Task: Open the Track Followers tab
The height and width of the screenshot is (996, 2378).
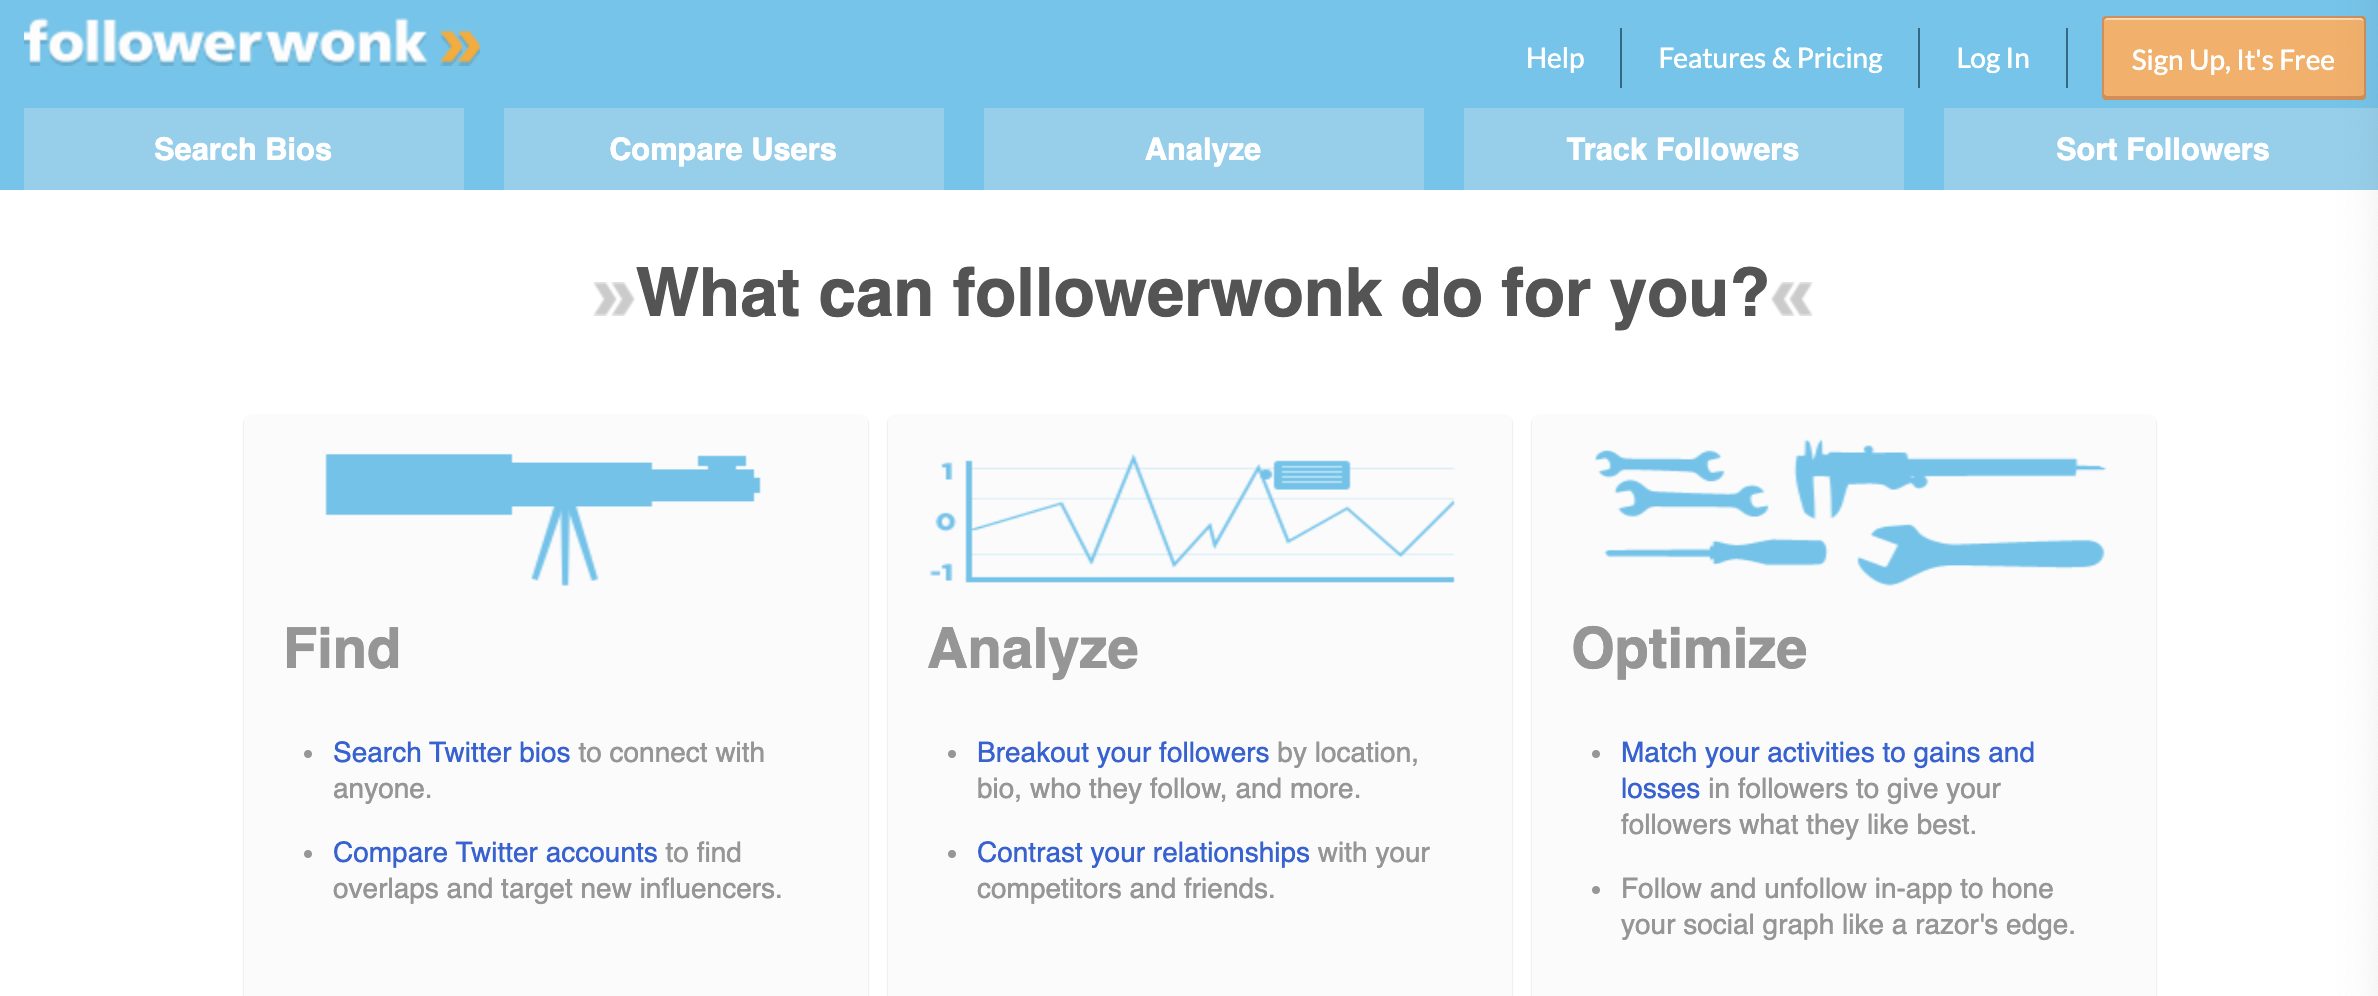Action: click(x=1683, y=149)
